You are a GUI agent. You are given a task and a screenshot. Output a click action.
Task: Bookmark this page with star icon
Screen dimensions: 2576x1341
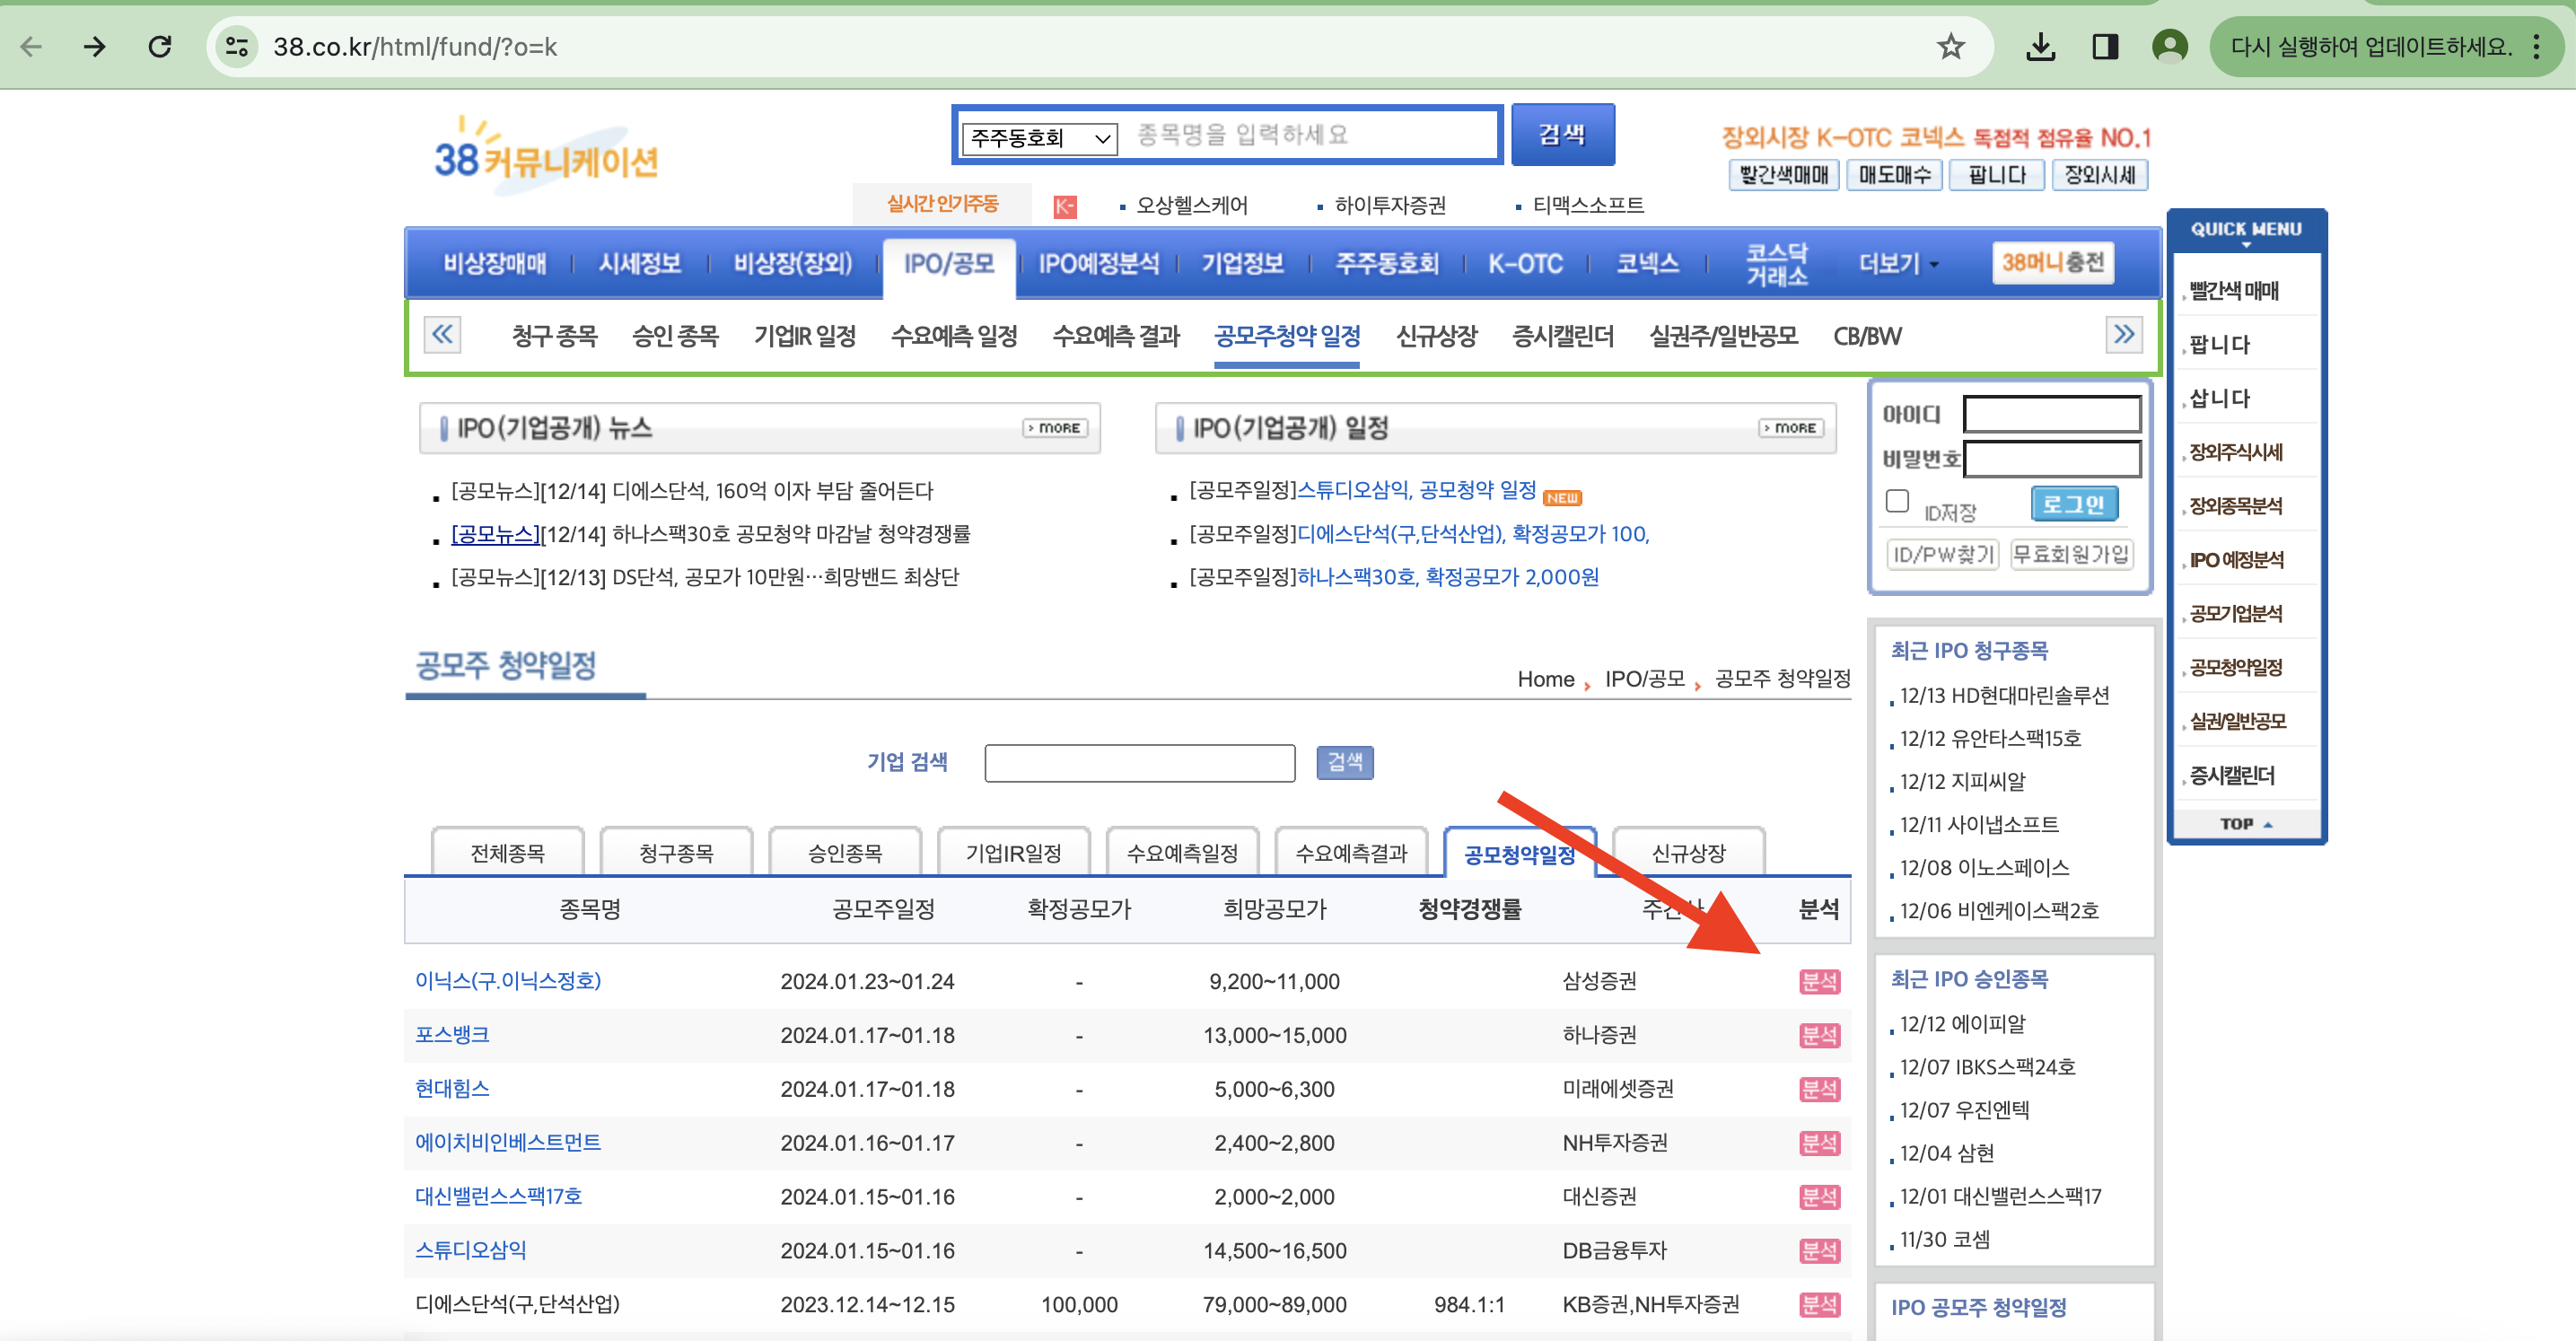(1950, 47)
